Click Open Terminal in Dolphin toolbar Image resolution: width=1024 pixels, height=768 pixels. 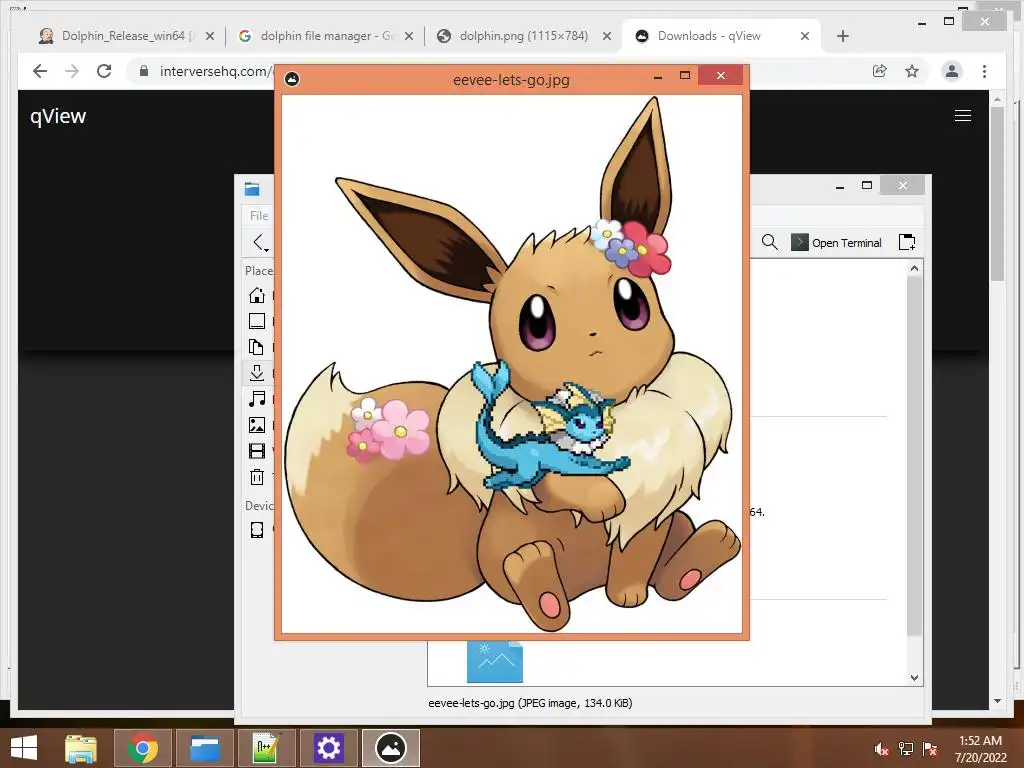[836, 242]
